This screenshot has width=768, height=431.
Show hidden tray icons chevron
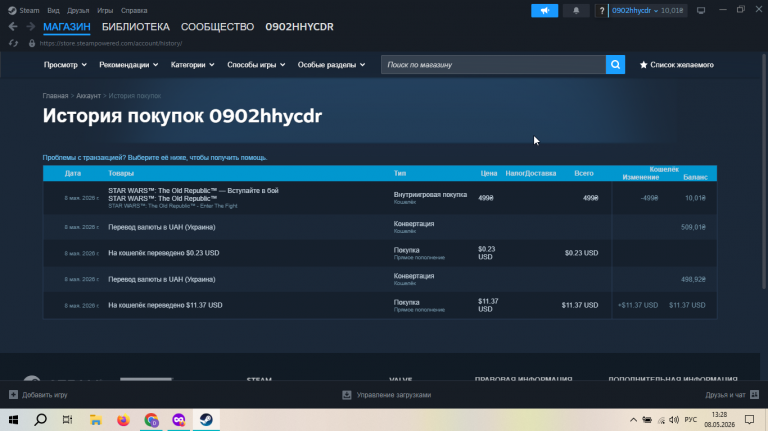coord(633,420)
